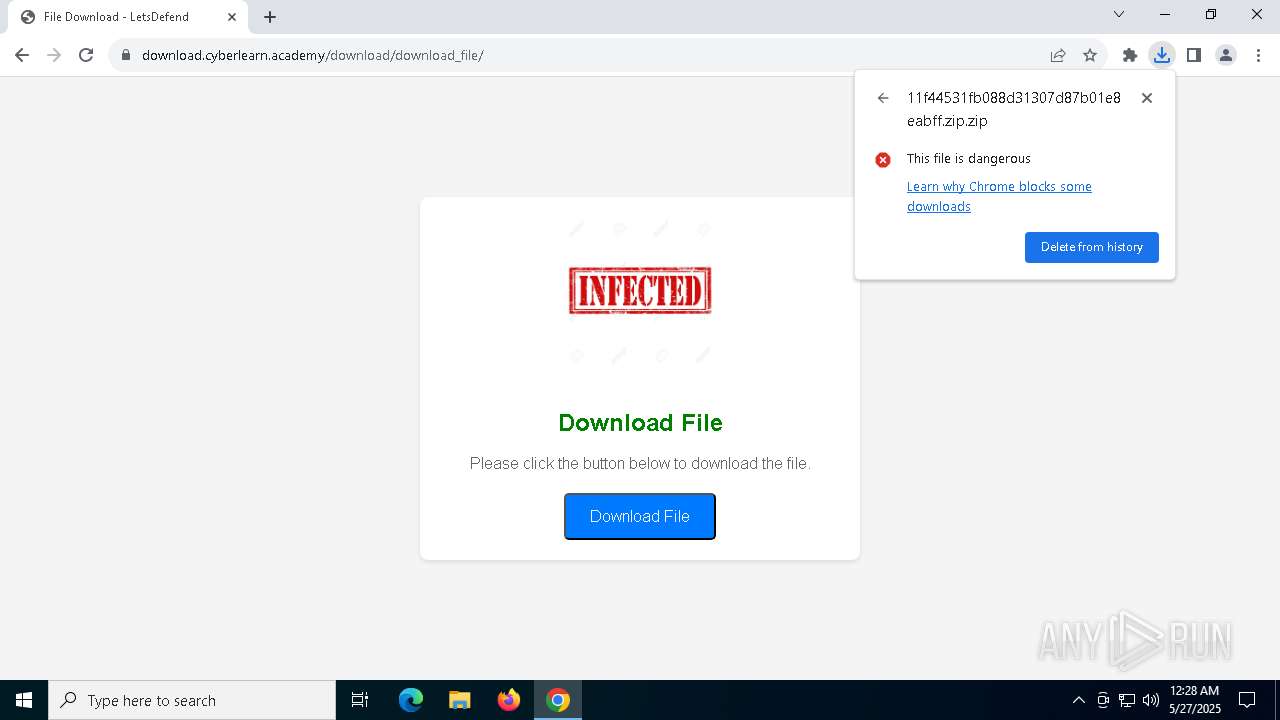Expand the tab search chevron
Screen dimensions: 1280x720
(x=1119, y=14)
